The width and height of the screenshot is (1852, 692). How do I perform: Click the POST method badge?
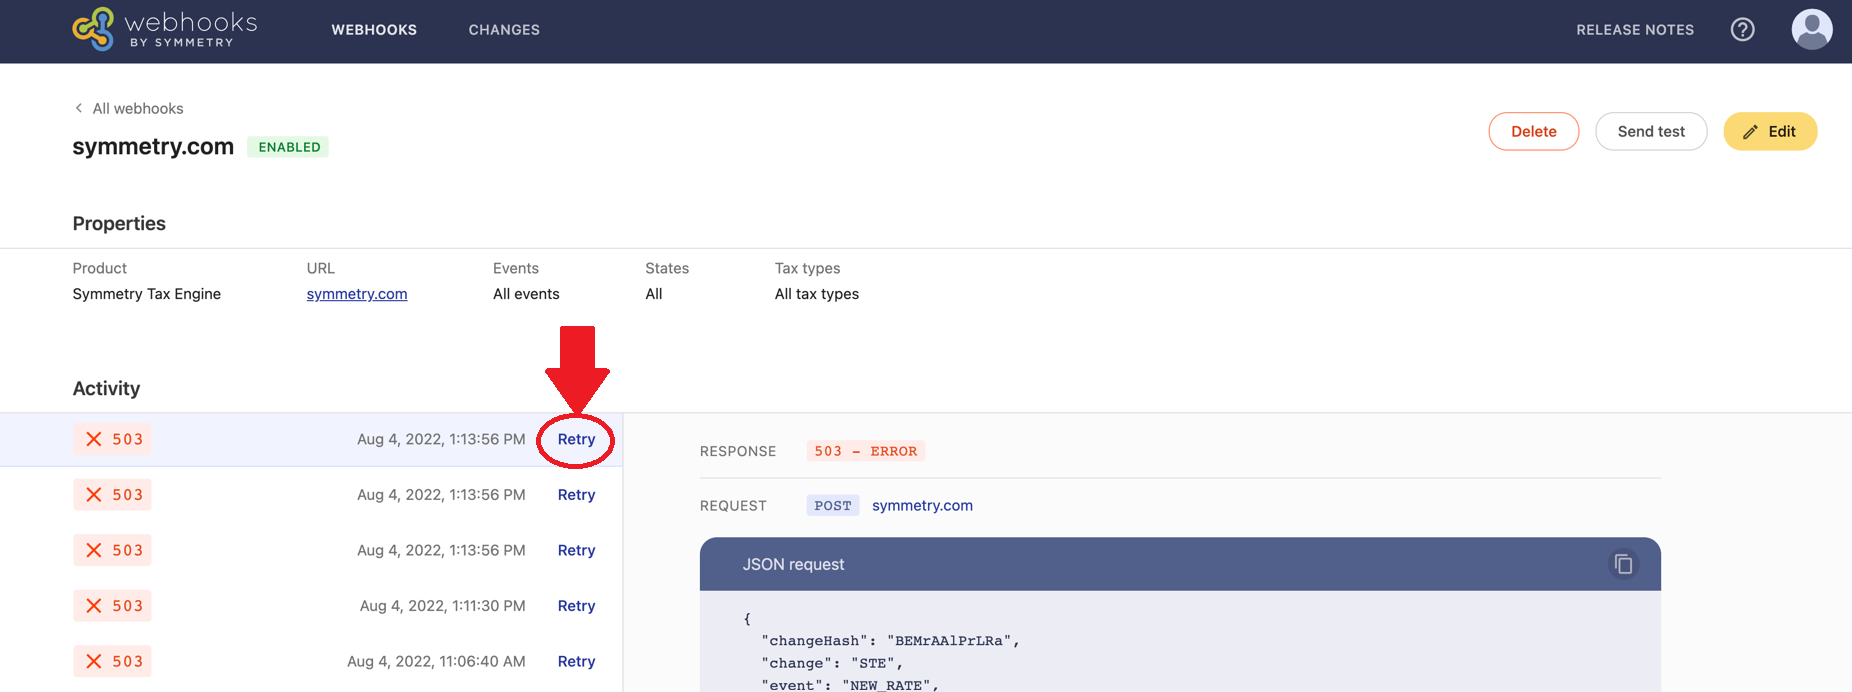pyautogui.click(x=833, y=505)
